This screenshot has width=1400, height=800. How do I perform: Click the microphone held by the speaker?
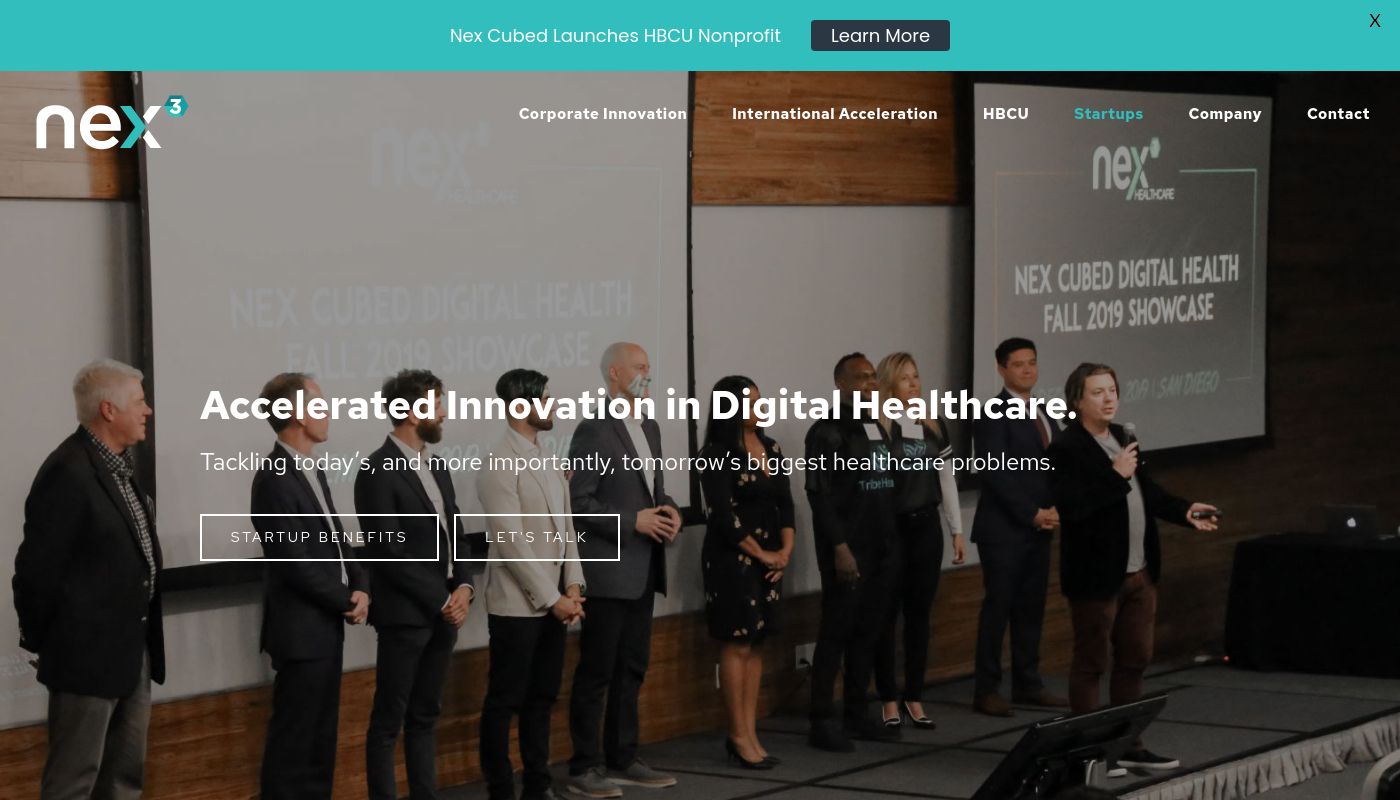click(x=1129, y=434)
